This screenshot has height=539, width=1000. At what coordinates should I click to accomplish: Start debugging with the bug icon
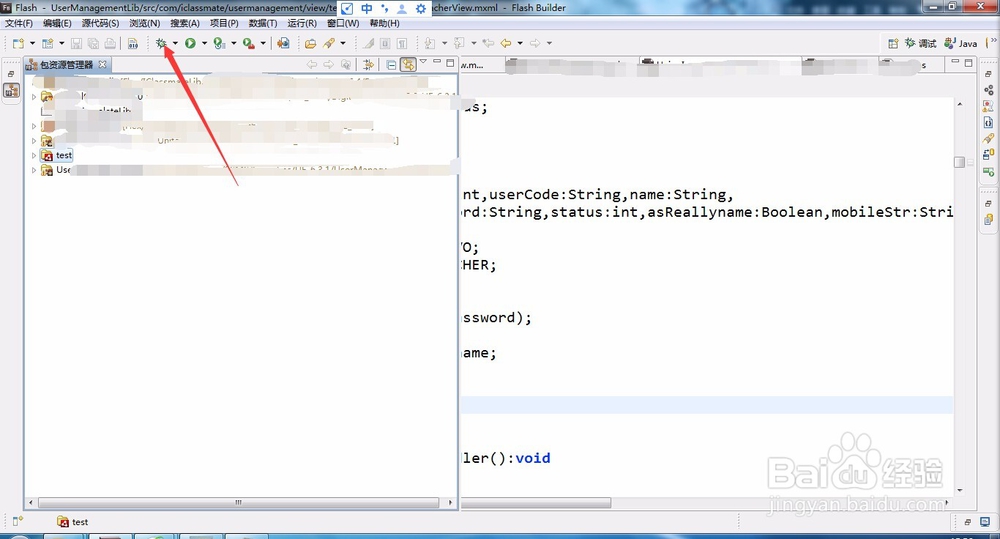pos(161,43)
